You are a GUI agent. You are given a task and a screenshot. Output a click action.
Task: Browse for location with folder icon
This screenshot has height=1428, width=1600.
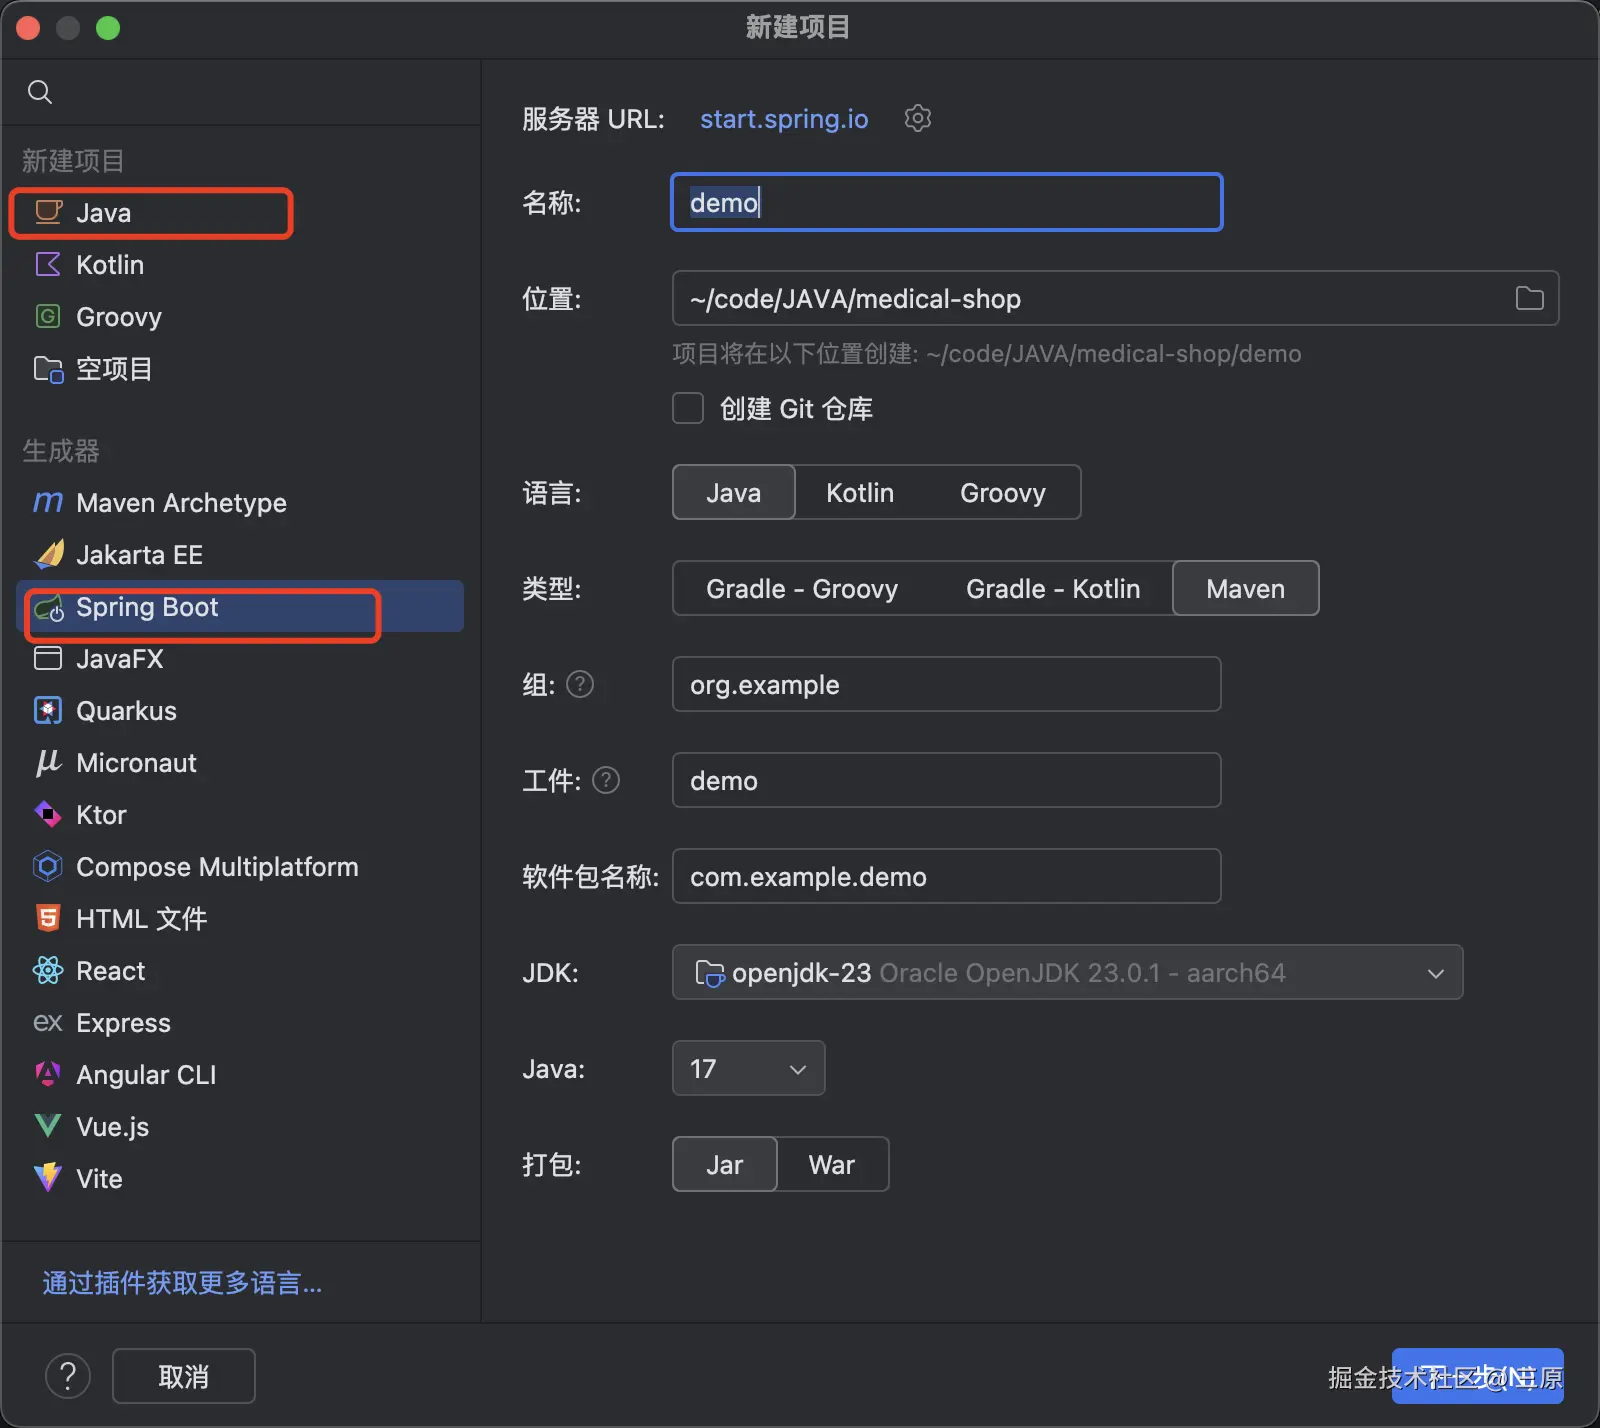pyautogui.click(x=1529, y=298)
